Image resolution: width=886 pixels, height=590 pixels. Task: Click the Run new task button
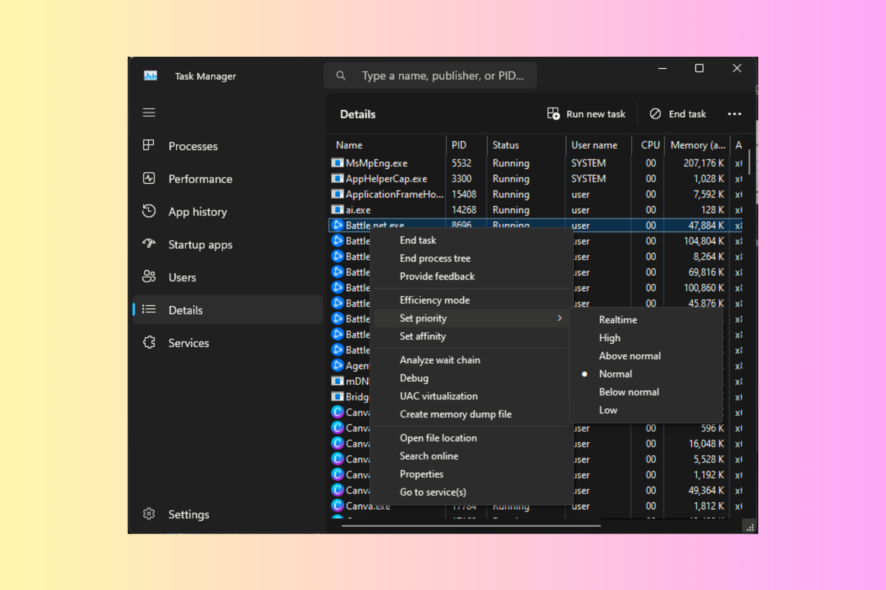coord(586,114)
